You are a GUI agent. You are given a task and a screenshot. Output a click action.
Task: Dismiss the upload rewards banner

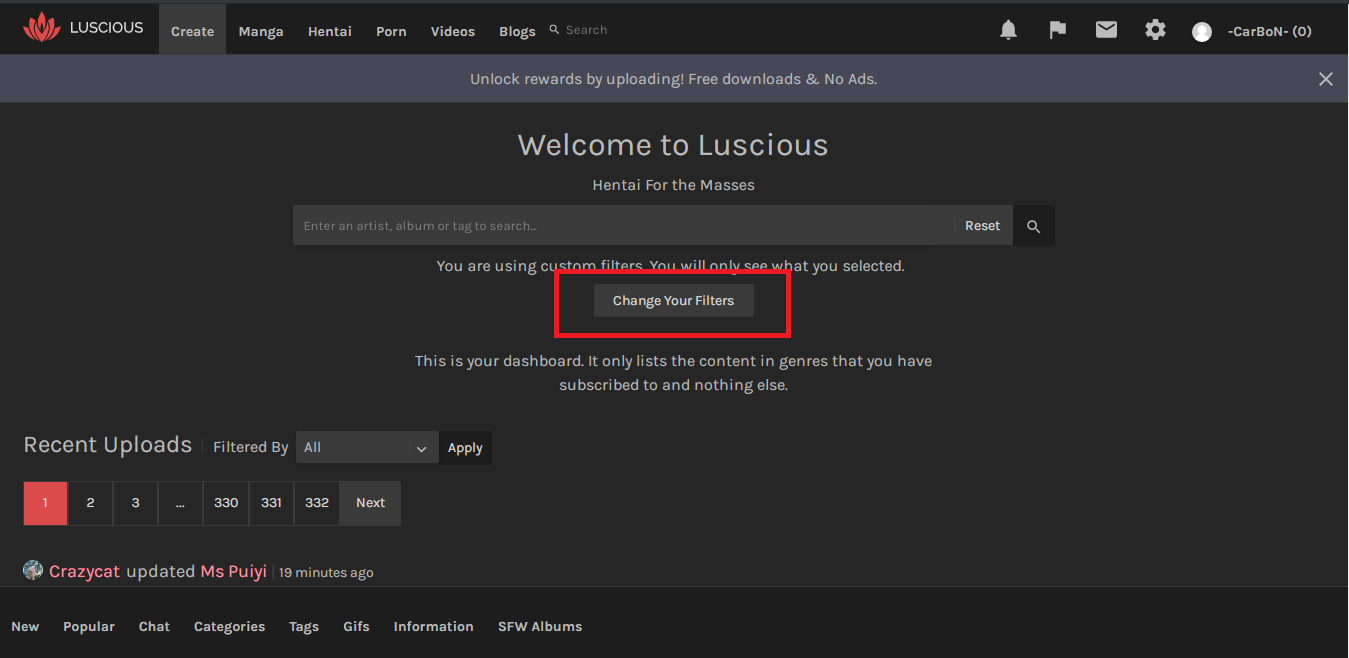pos(1326,79)
